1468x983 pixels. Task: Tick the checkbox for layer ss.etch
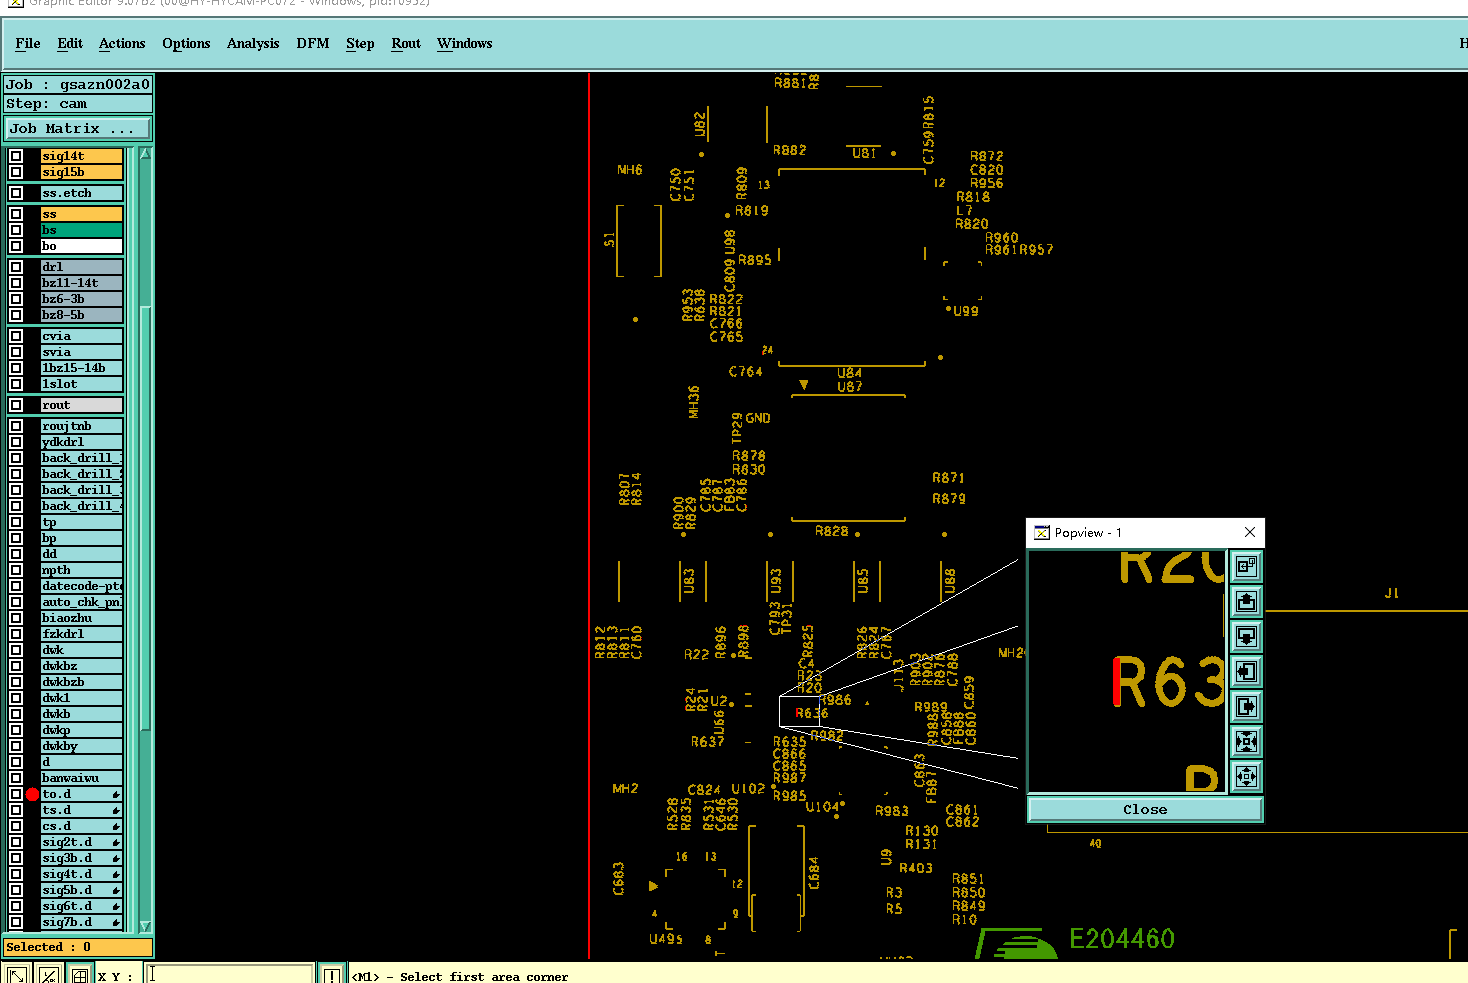pos(16,193)
